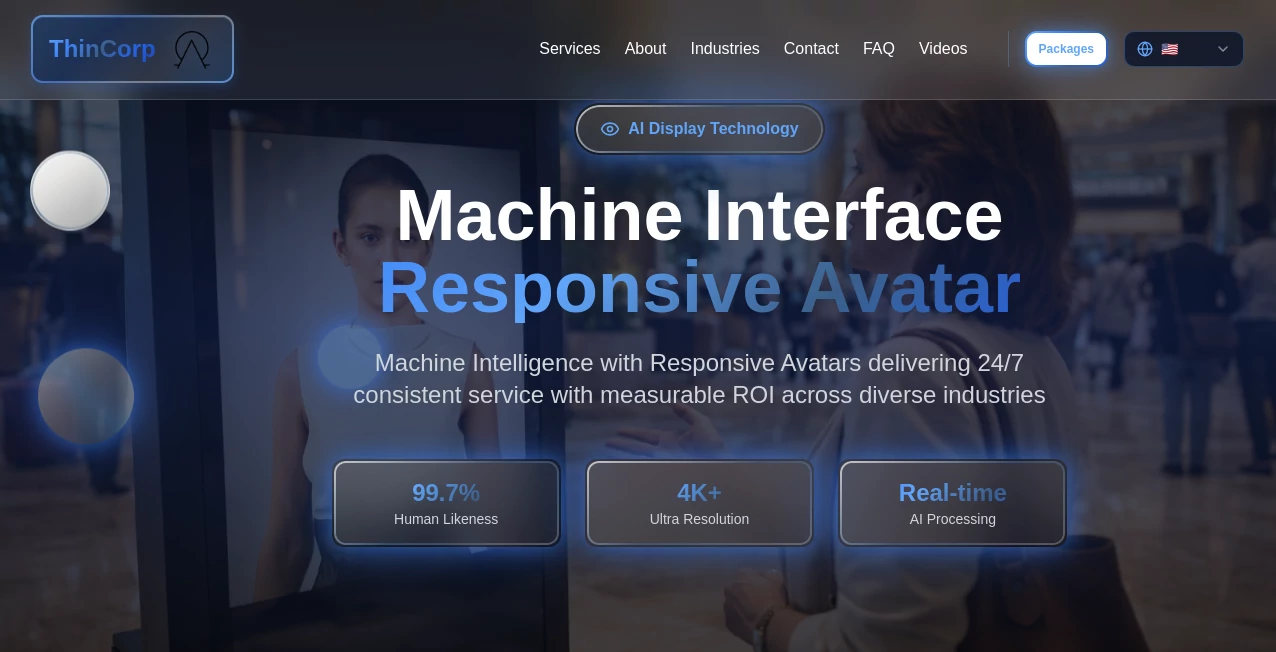Click the ThinCorp logo

(x=132, y=49)
